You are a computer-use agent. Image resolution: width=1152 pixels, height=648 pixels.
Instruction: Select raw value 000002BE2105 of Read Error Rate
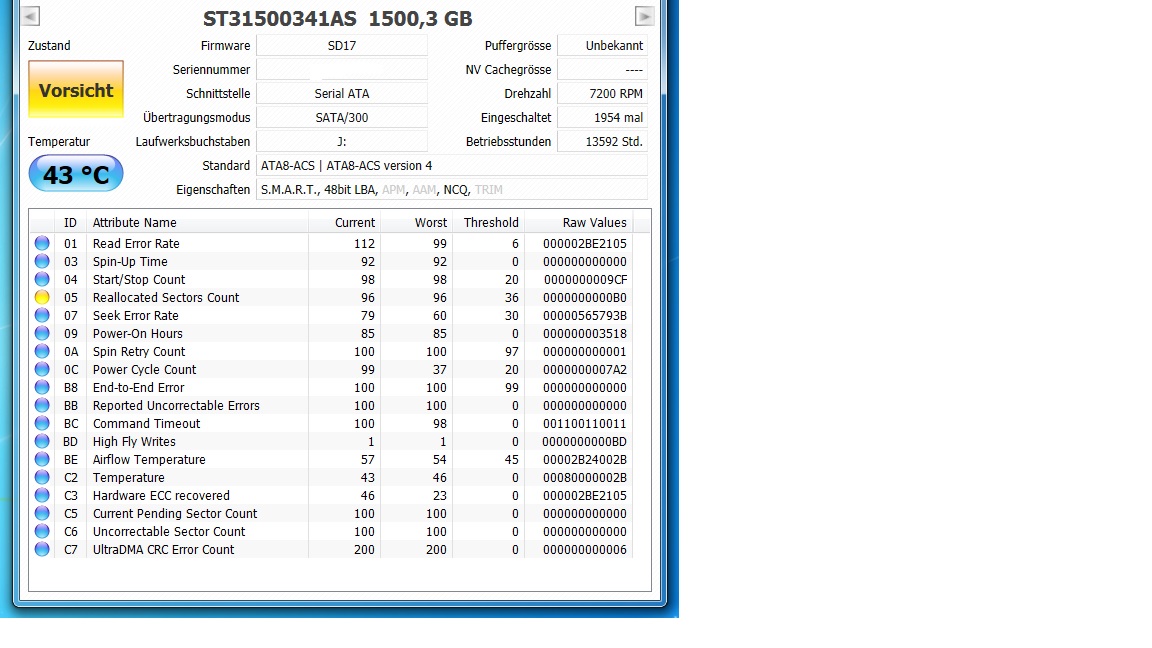click(585, 243)
